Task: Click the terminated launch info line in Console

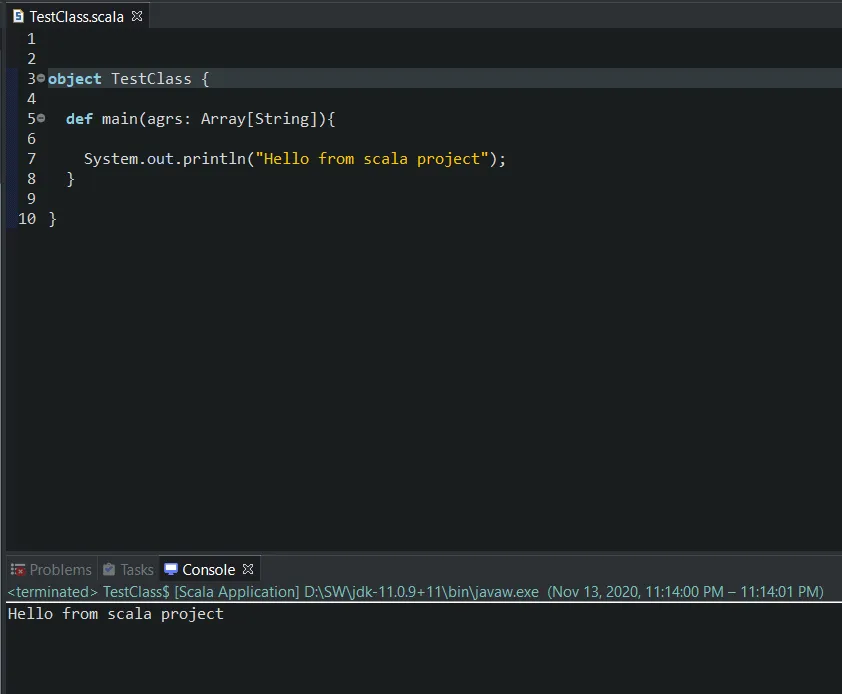Action: [416, 592]
